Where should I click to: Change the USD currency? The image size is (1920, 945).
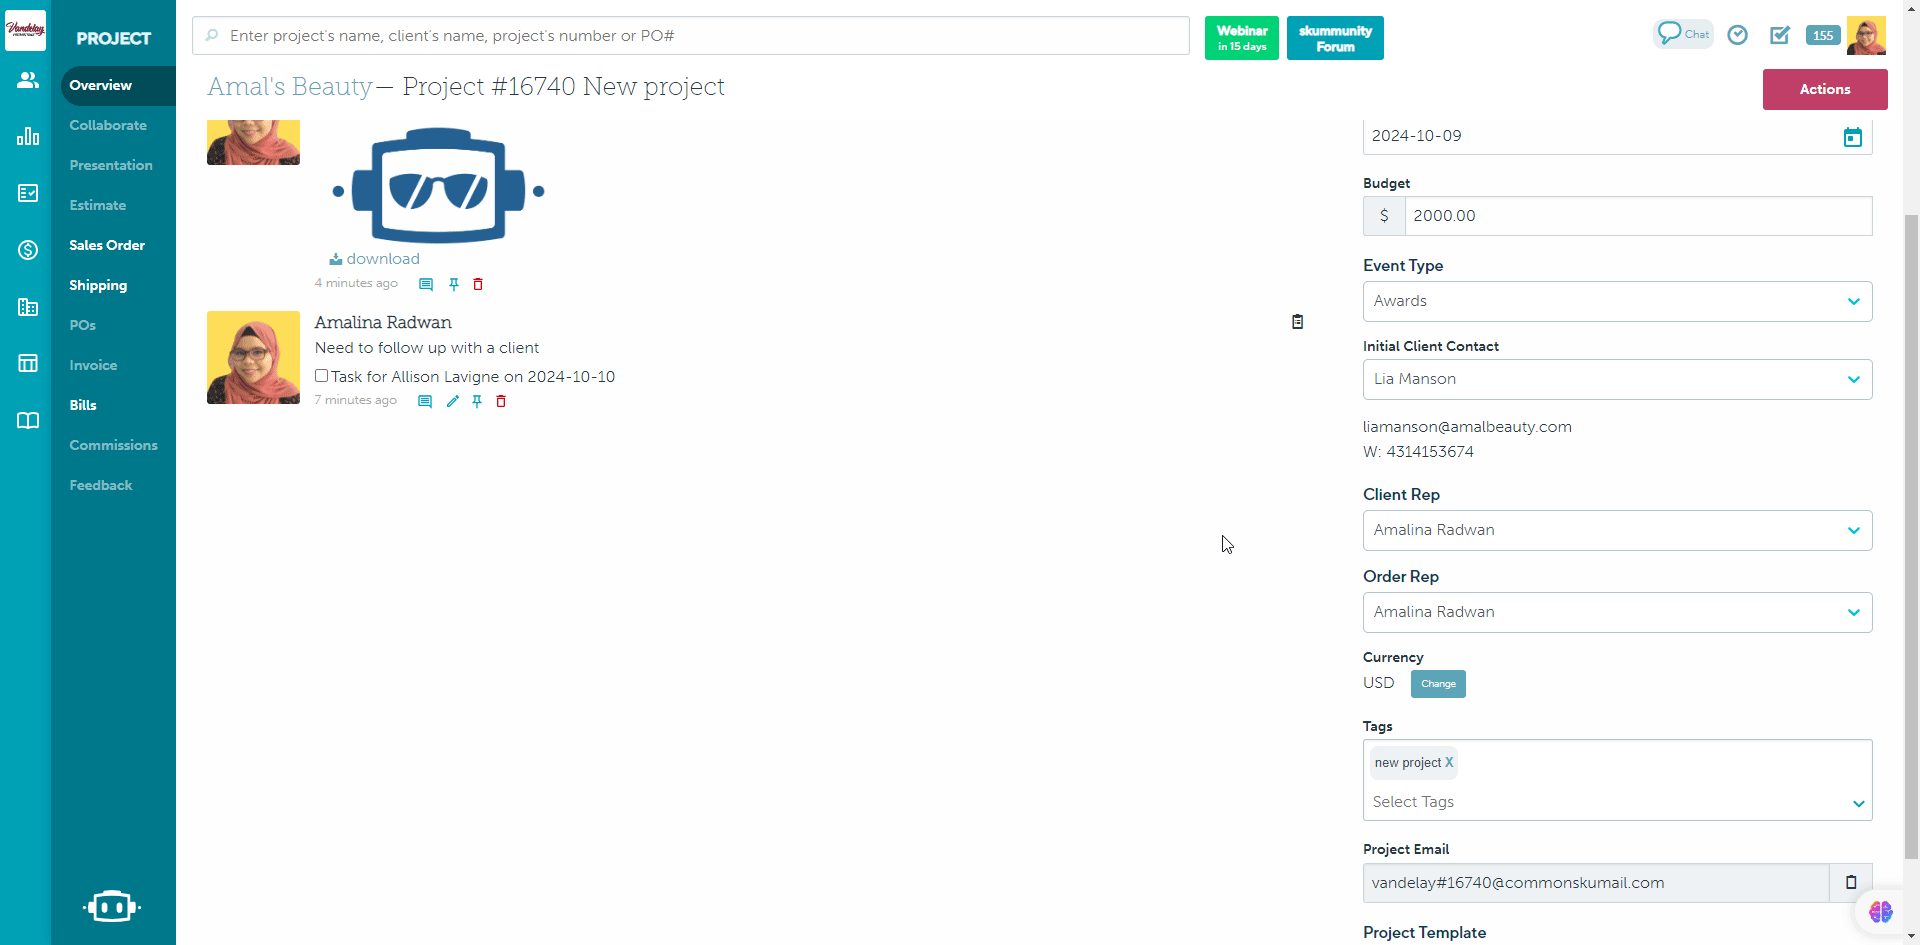1437,684
